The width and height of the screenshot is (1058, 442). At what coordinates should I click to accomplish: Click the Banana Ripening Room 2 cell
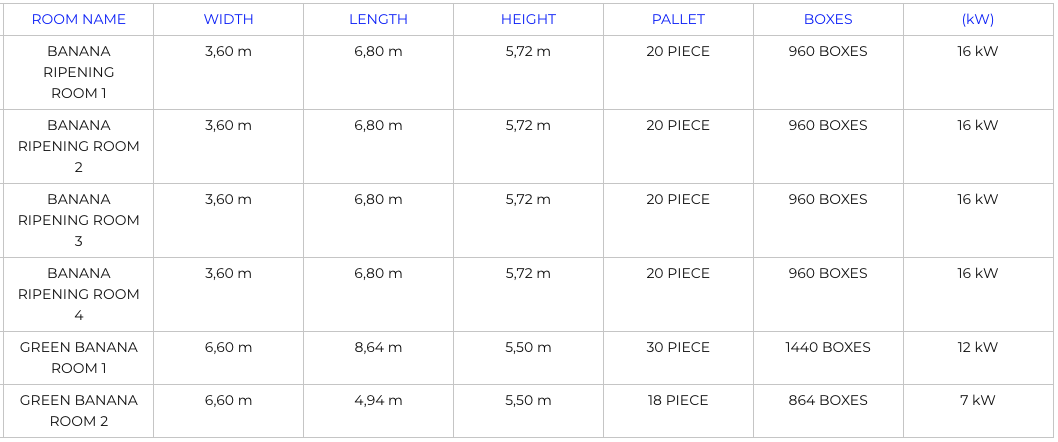click(x=79, y=146)
